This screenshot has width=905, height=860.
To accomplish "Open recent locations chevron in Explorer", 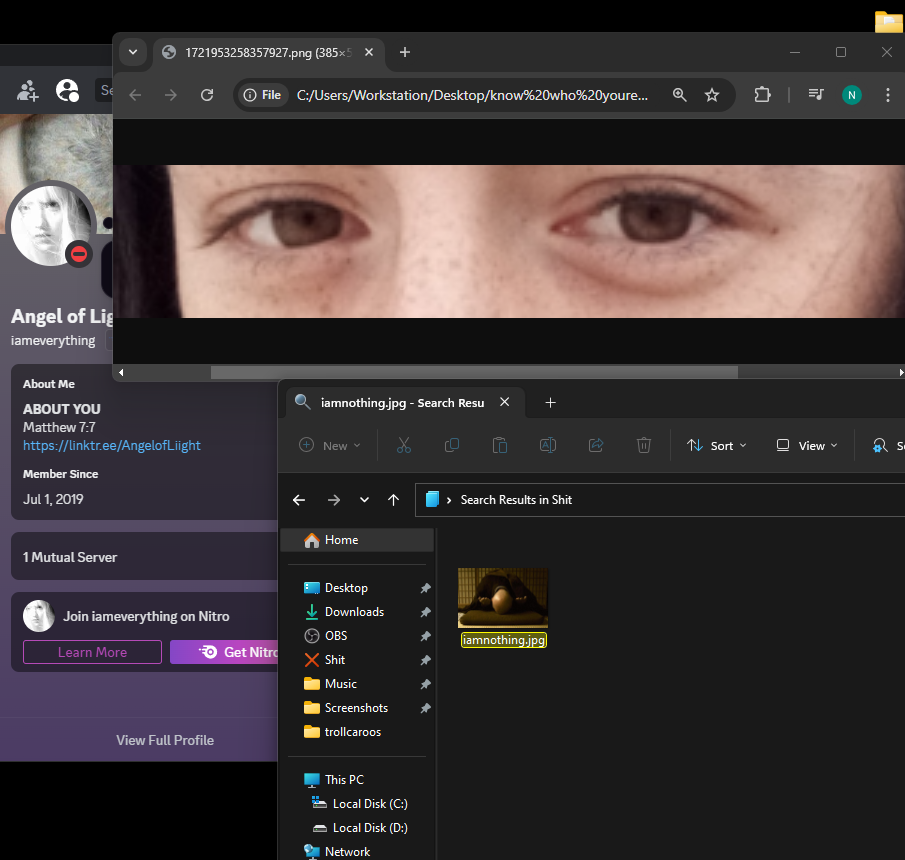I will (x=364, y=500).
